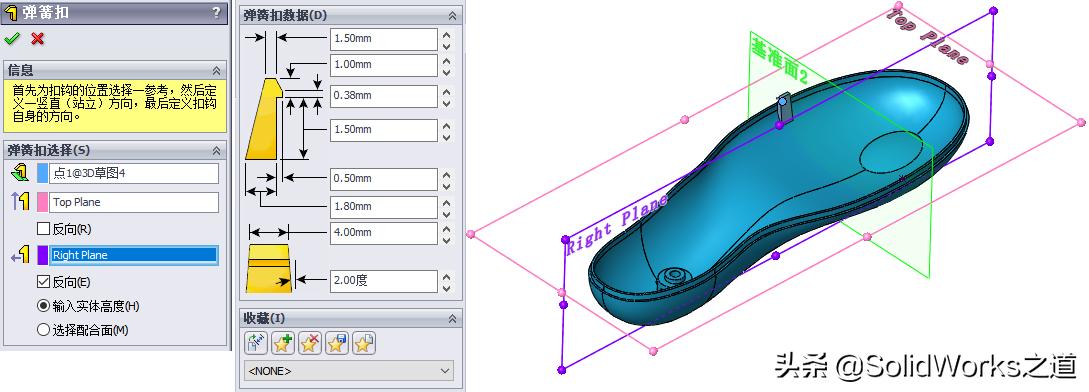Image resolution: width=1089 pixels, height=392 pixels.
Task: Click the hook direction selection icon
Action: click(20, 255)
